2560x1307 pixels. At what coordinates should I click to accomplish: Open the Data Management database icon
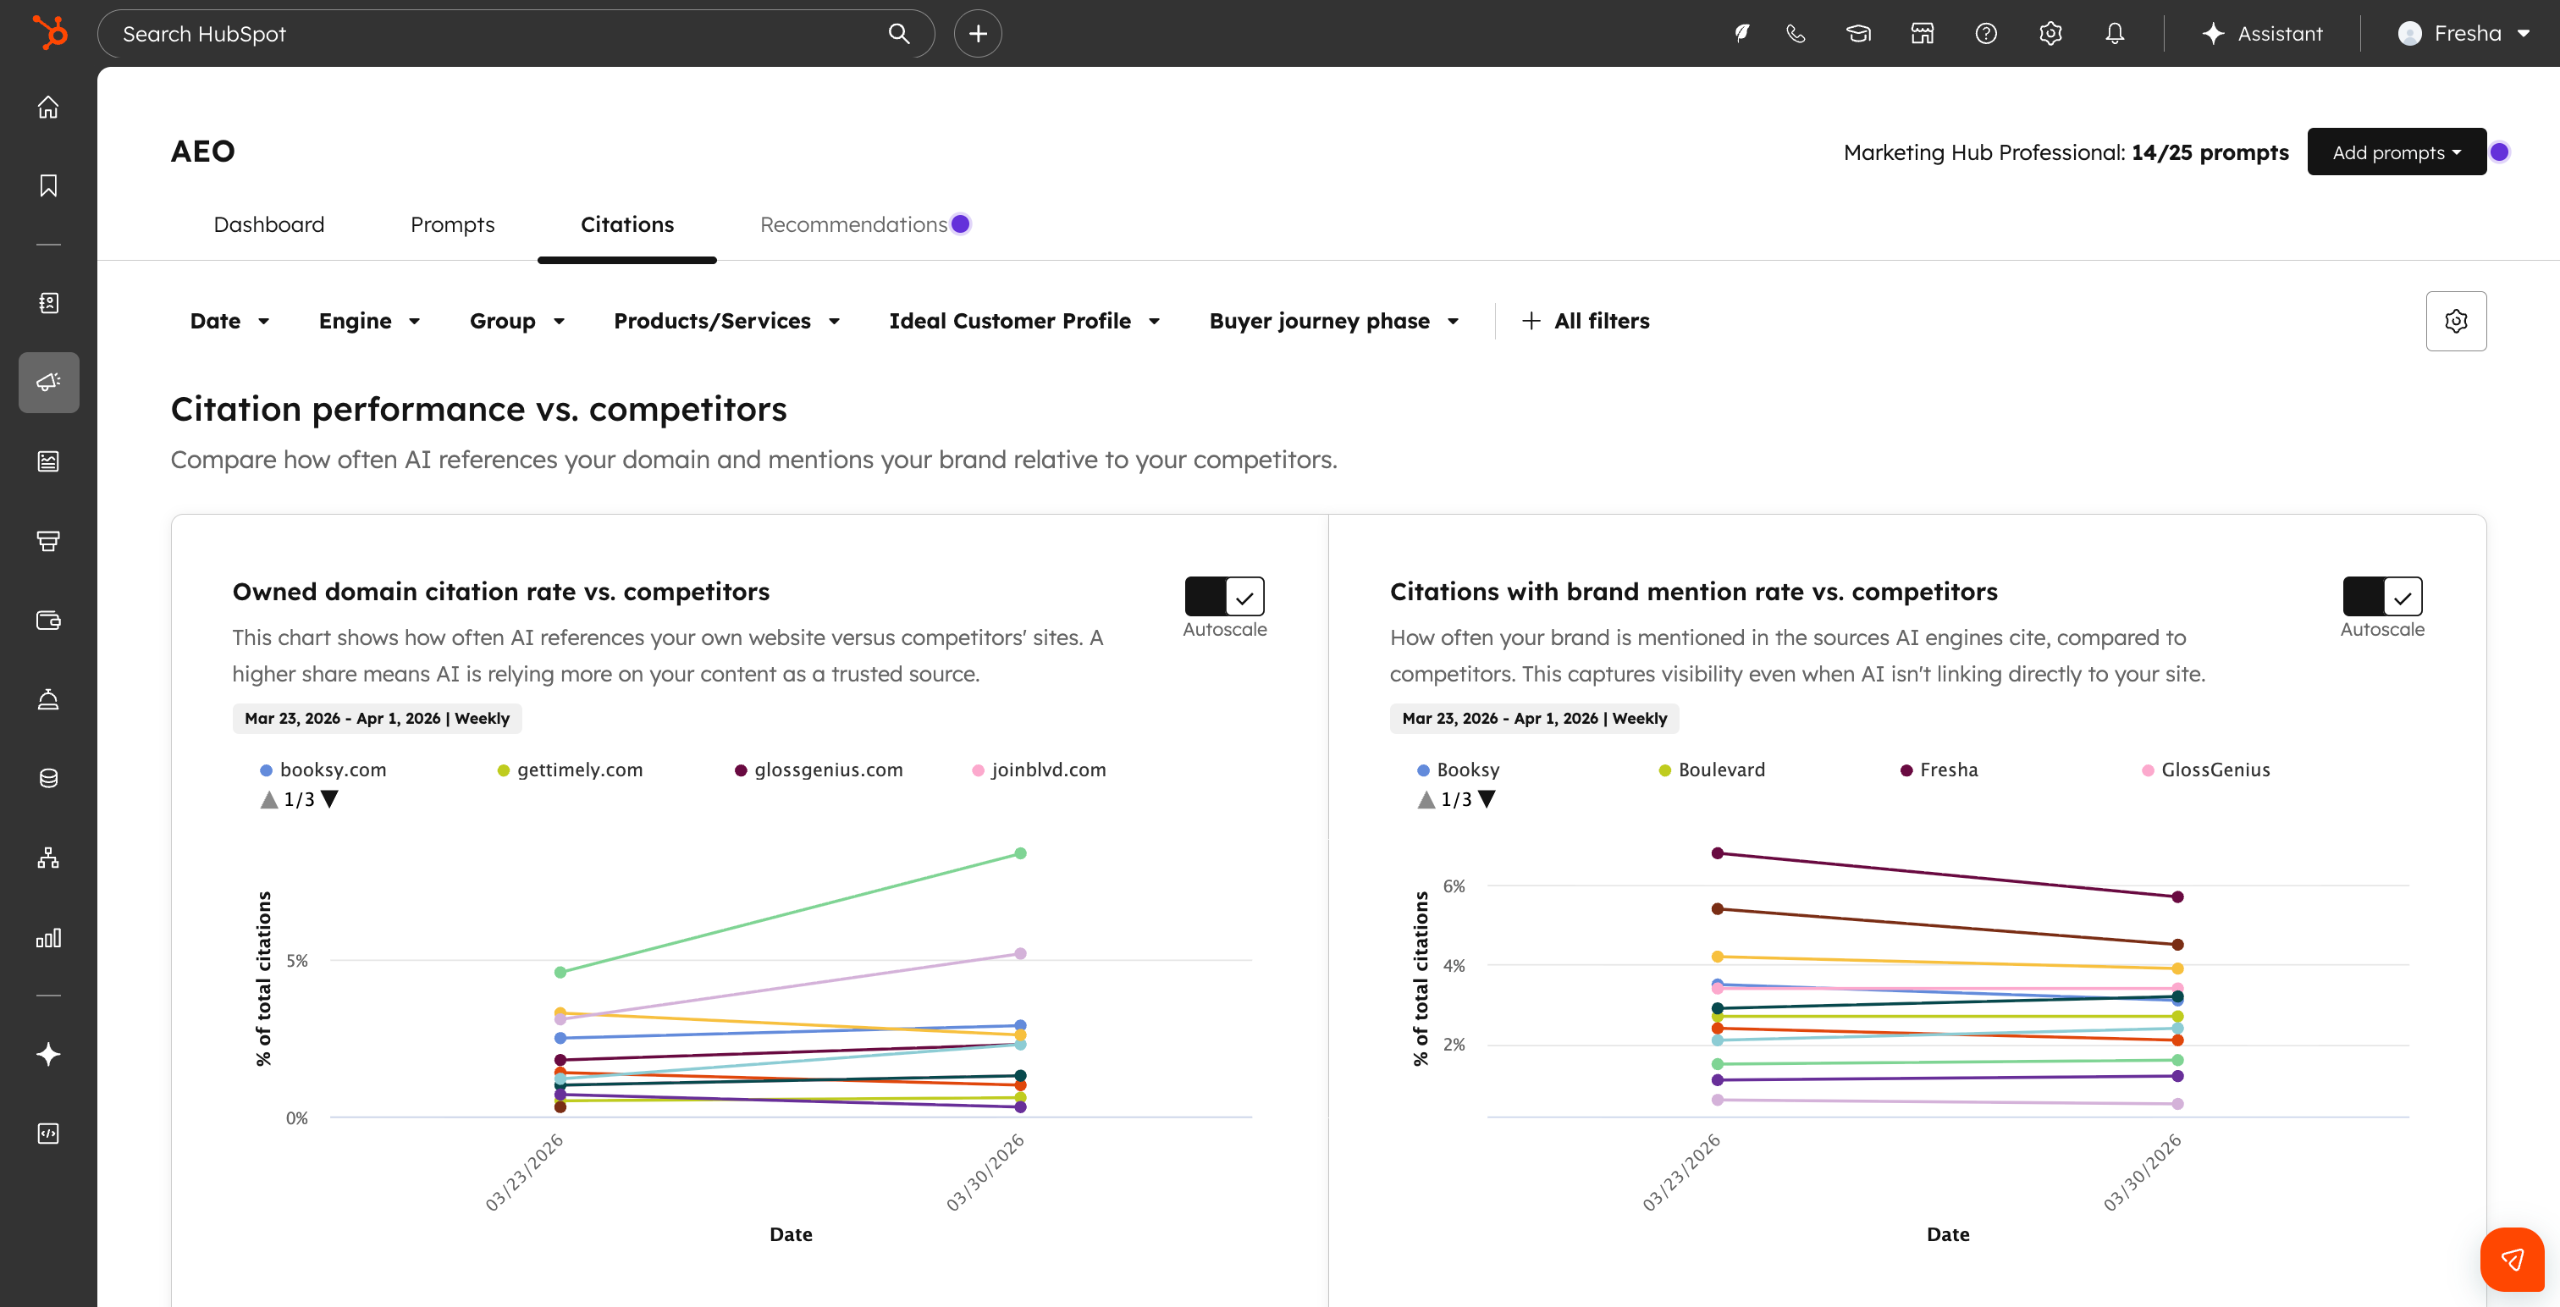(x=48, y=778)
